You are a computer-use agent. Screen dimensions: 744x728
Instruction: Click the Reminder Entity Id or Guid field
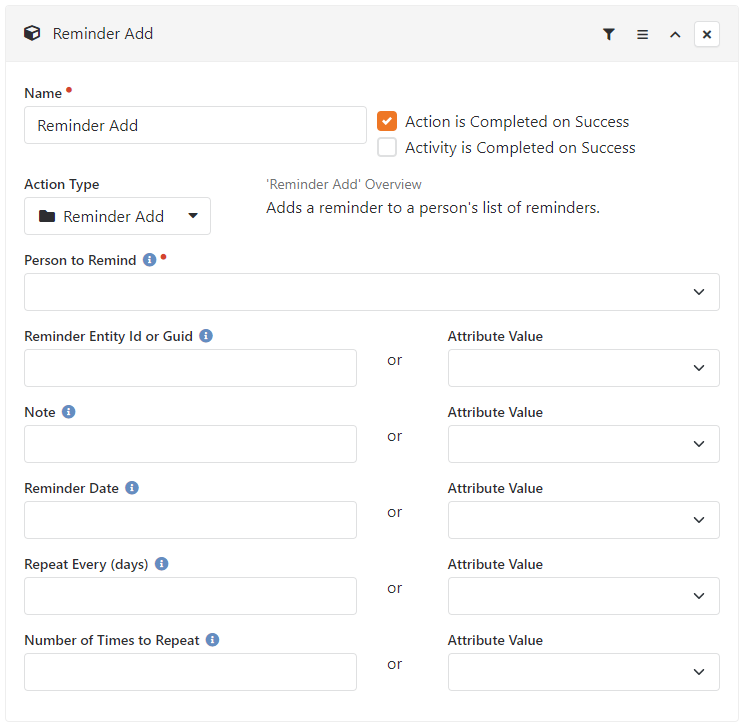[x=190, y=368]
